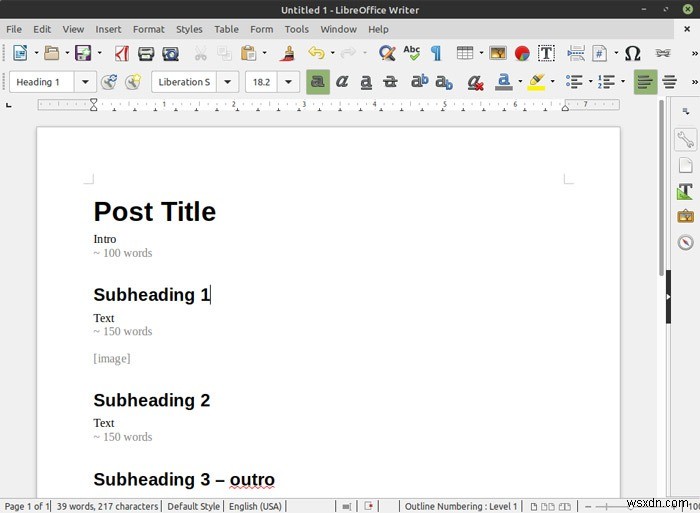Open the Insert menu
The height and width of the screenshot is (513, 700).
pos(108,29)
